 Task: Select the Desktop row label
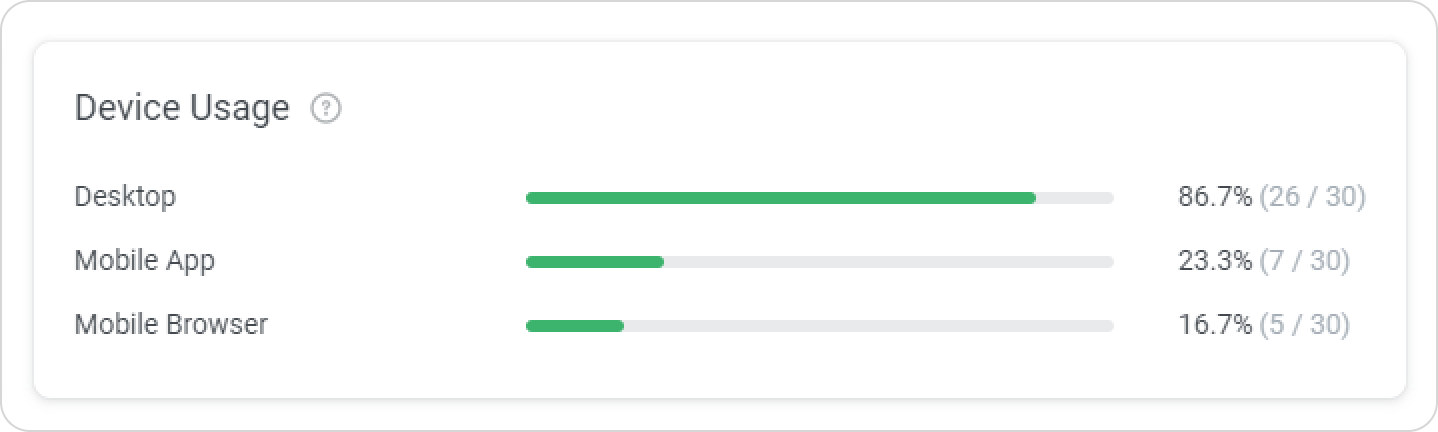[125, 197]
